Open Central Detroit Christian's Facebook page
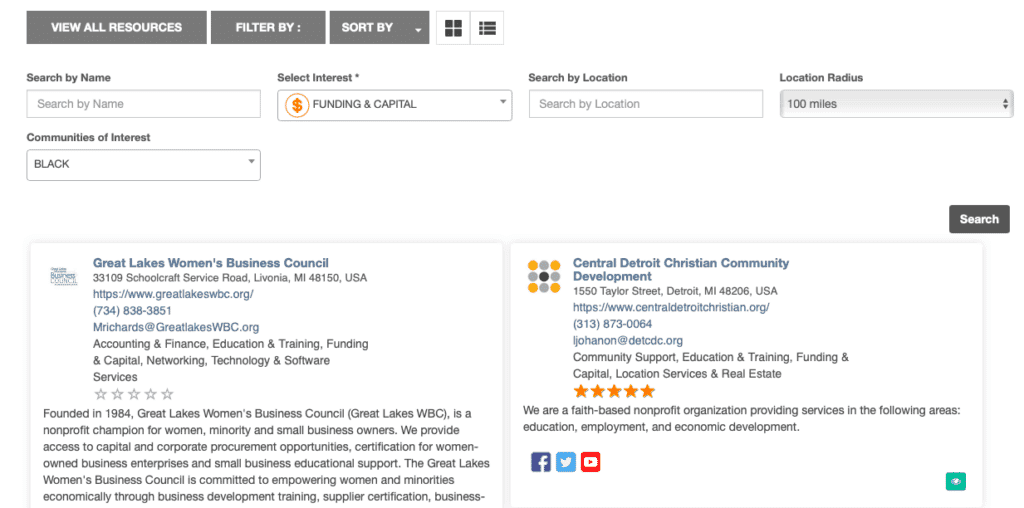Image resolution: width=1024 pixels, height=508 pixels. tap(541, 462)
